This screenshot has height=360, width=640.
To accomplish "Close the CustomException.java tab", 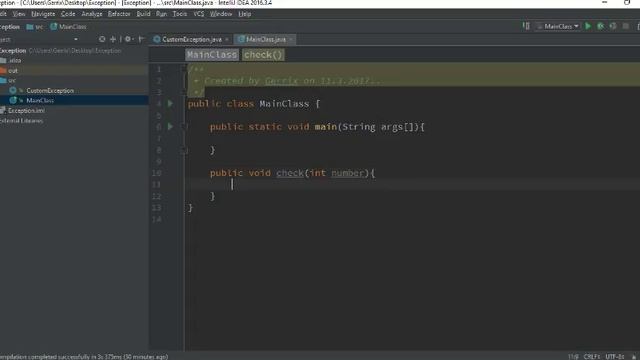I will click(x=227, y=40).
